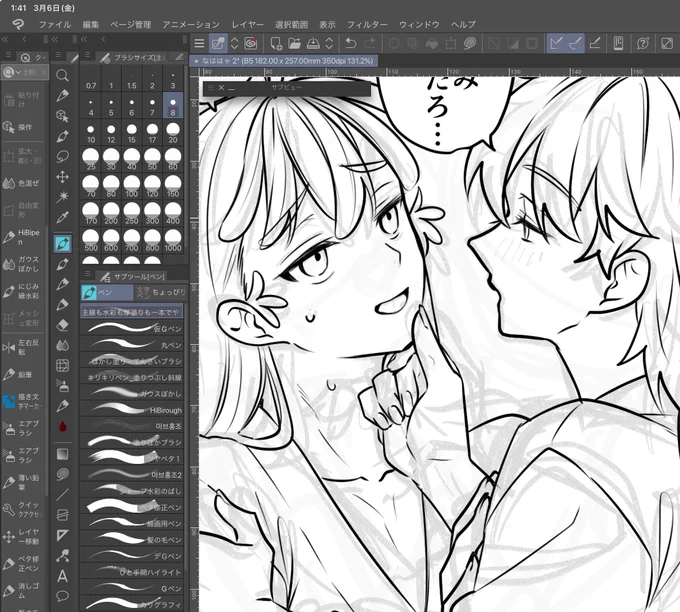
Task: Select the Operation object tool
Action: [x=62, y=116]
